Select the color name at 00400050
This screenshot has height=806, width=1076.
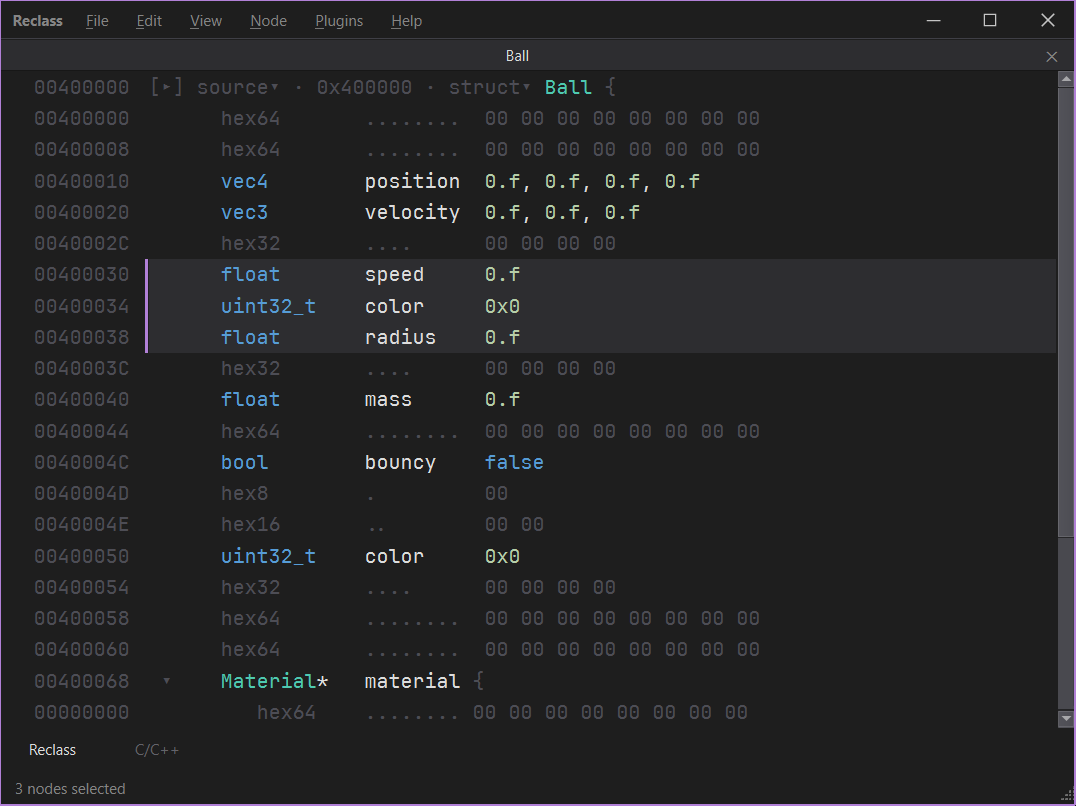(395, 556)
